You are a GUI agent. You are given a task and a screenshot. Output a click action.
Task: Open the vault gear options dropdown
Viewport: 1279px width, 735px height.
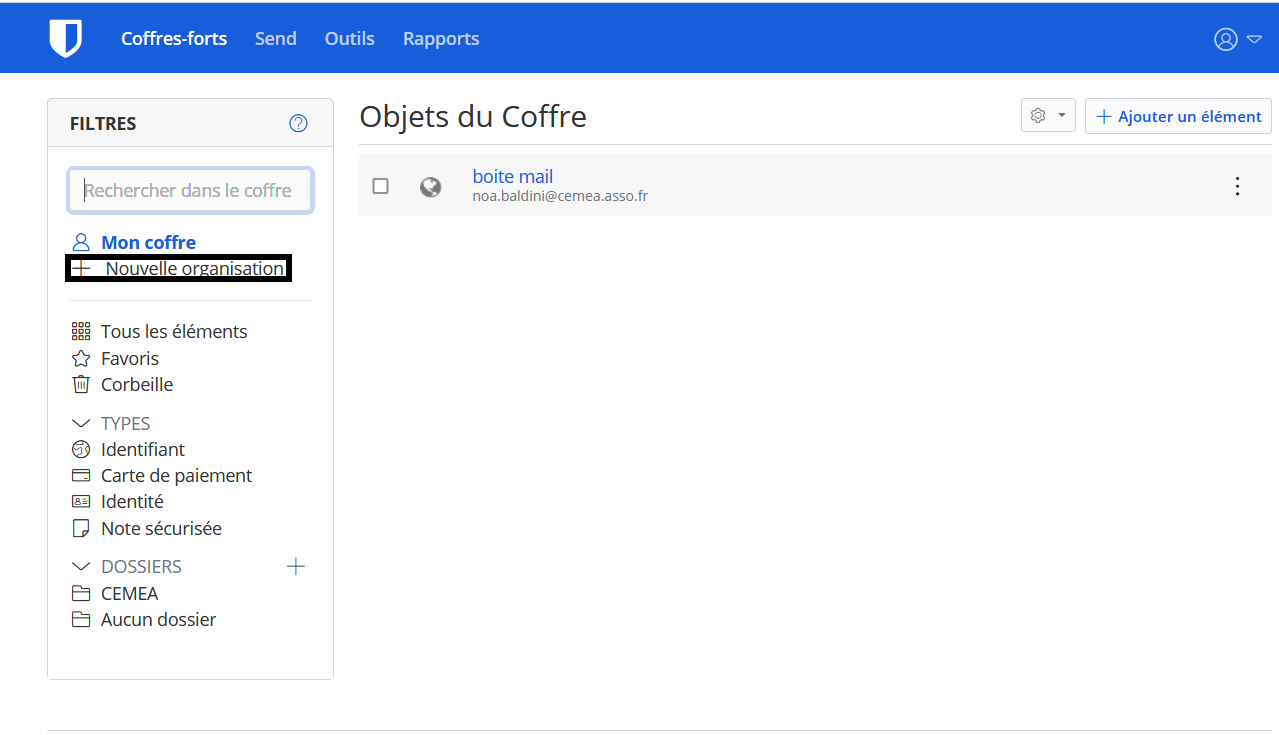1048,116
